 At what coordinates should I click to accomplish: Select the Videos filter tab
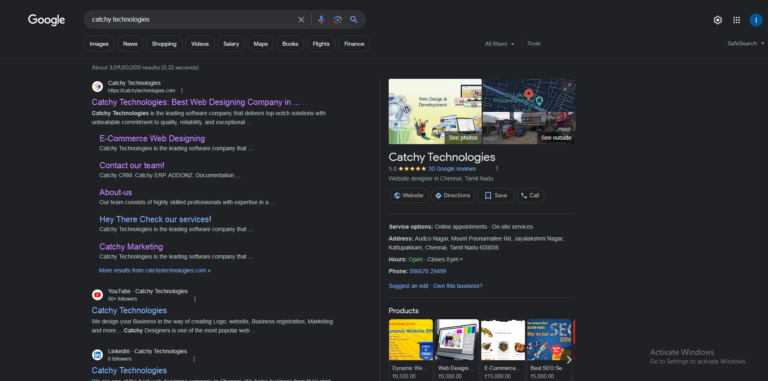click(200, 44)
